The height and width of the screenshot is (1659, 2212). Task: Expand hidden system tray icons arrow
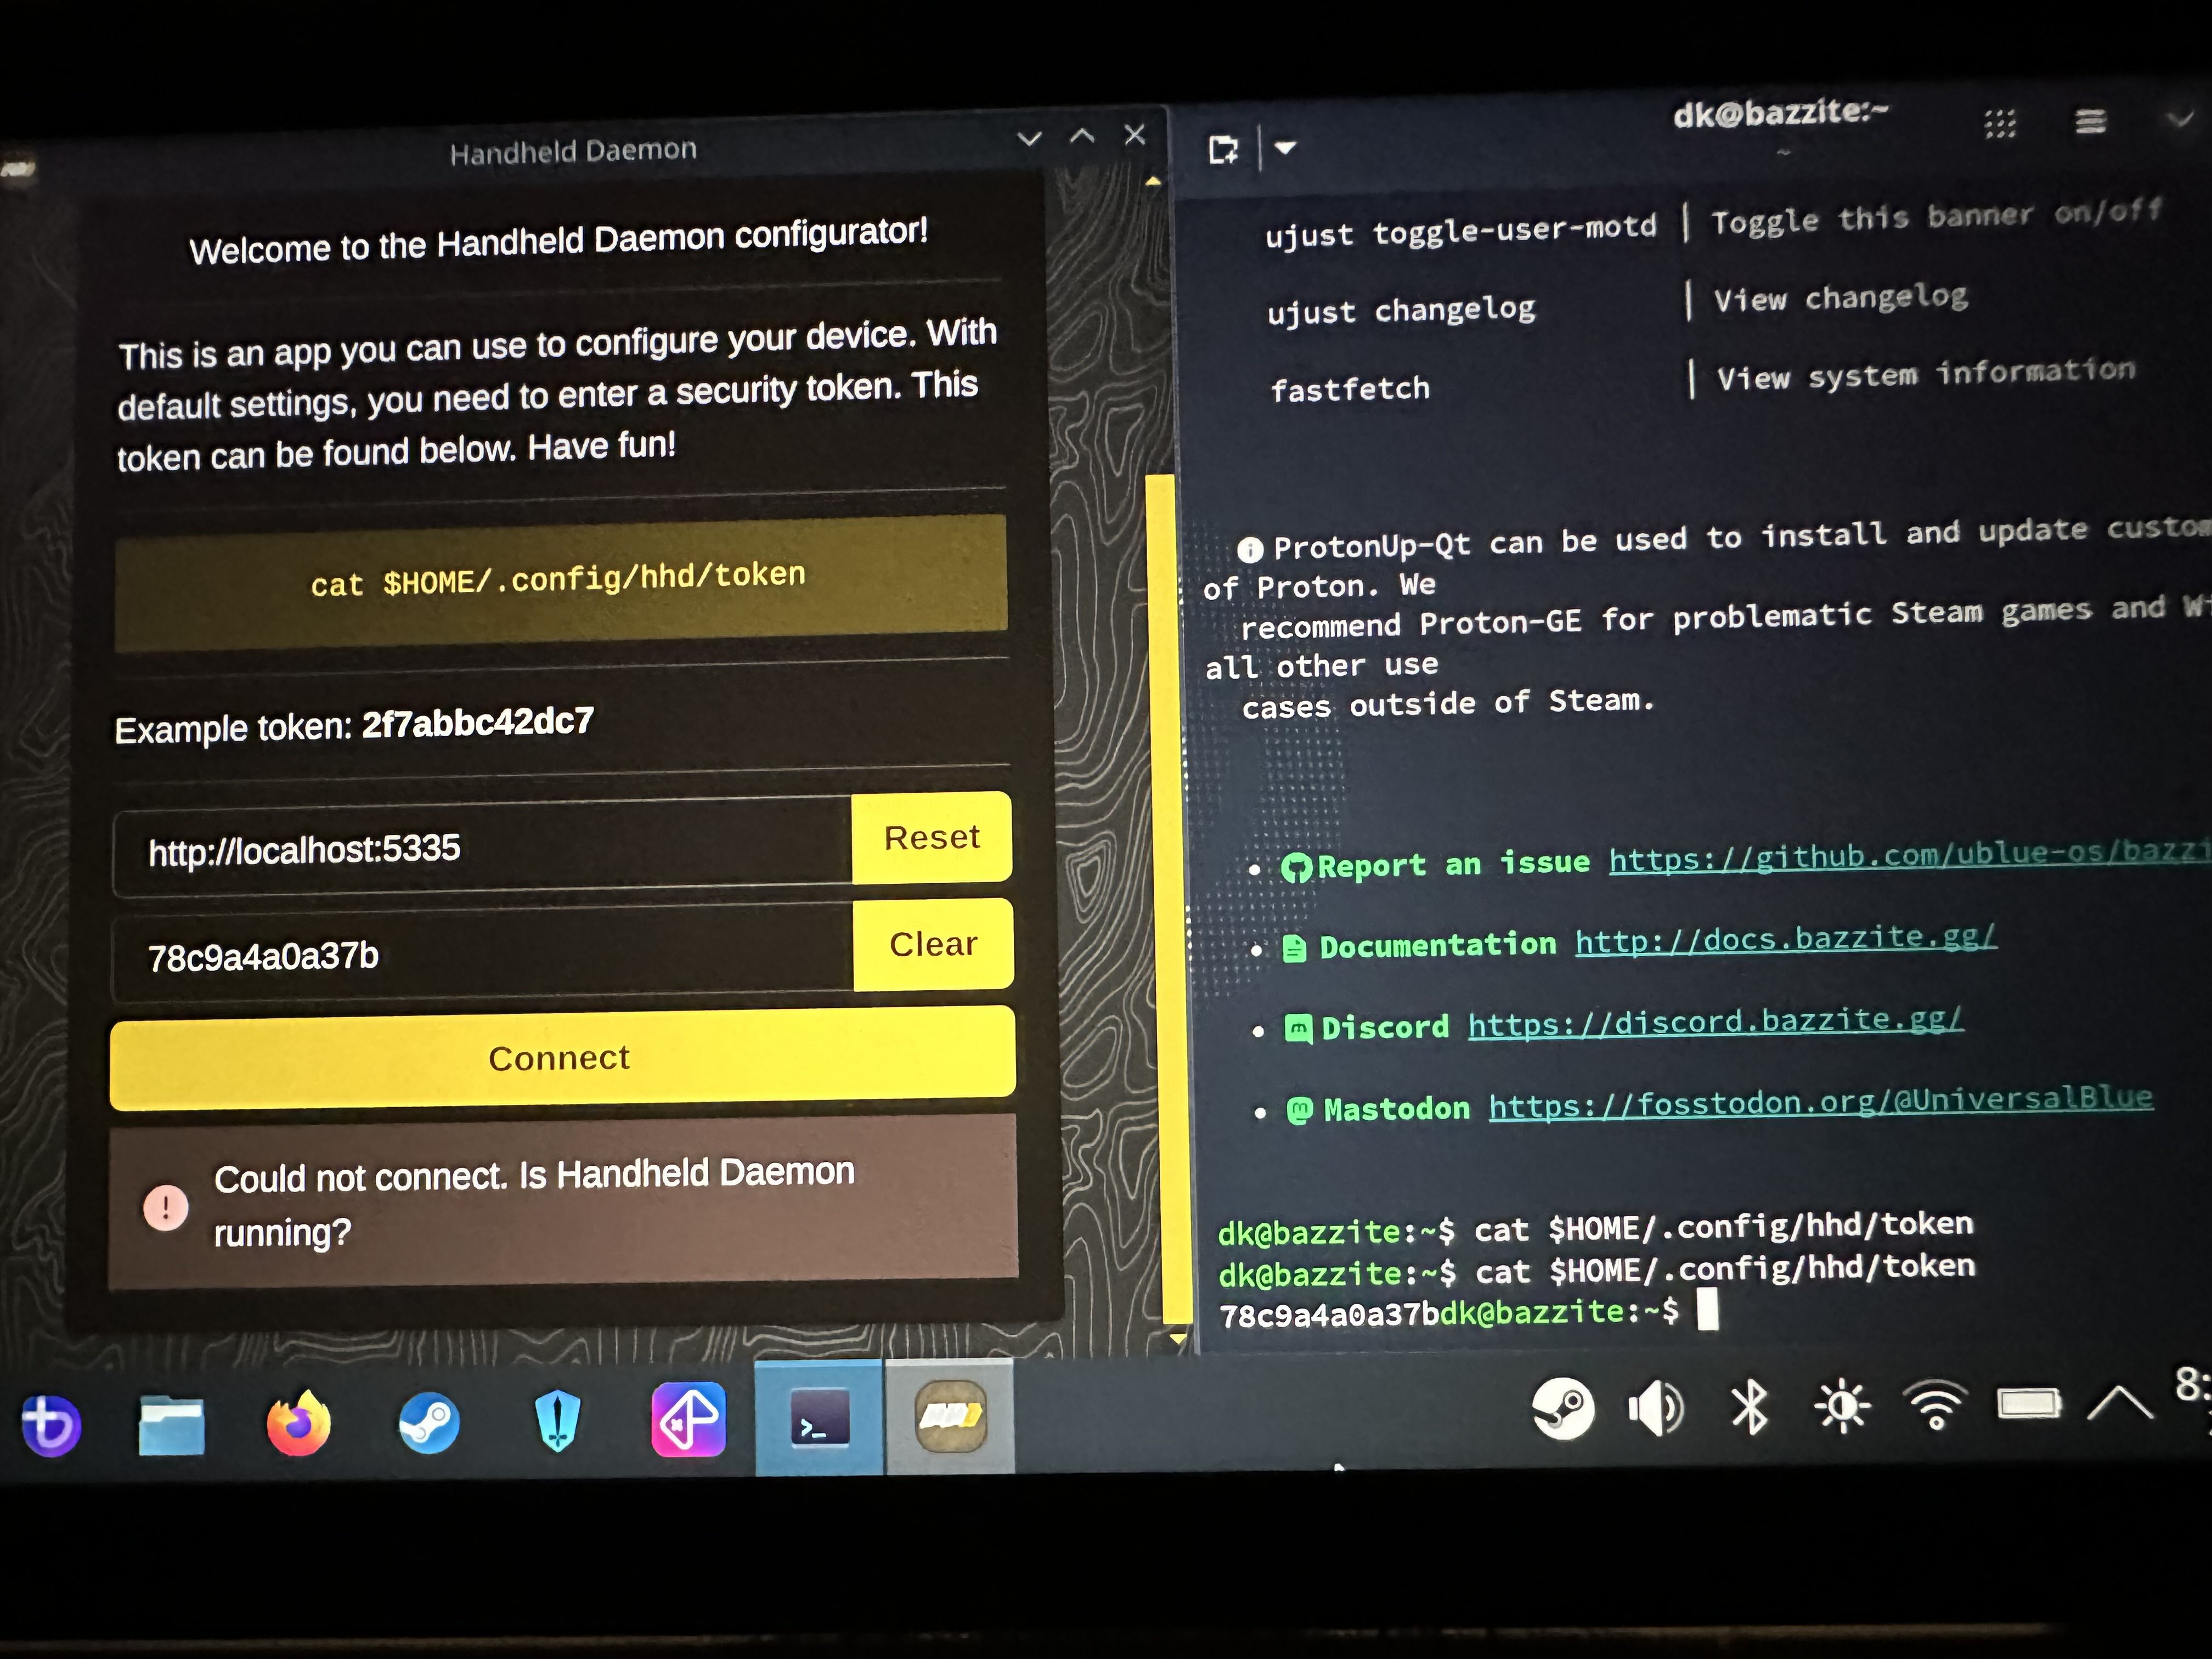2120,1404
